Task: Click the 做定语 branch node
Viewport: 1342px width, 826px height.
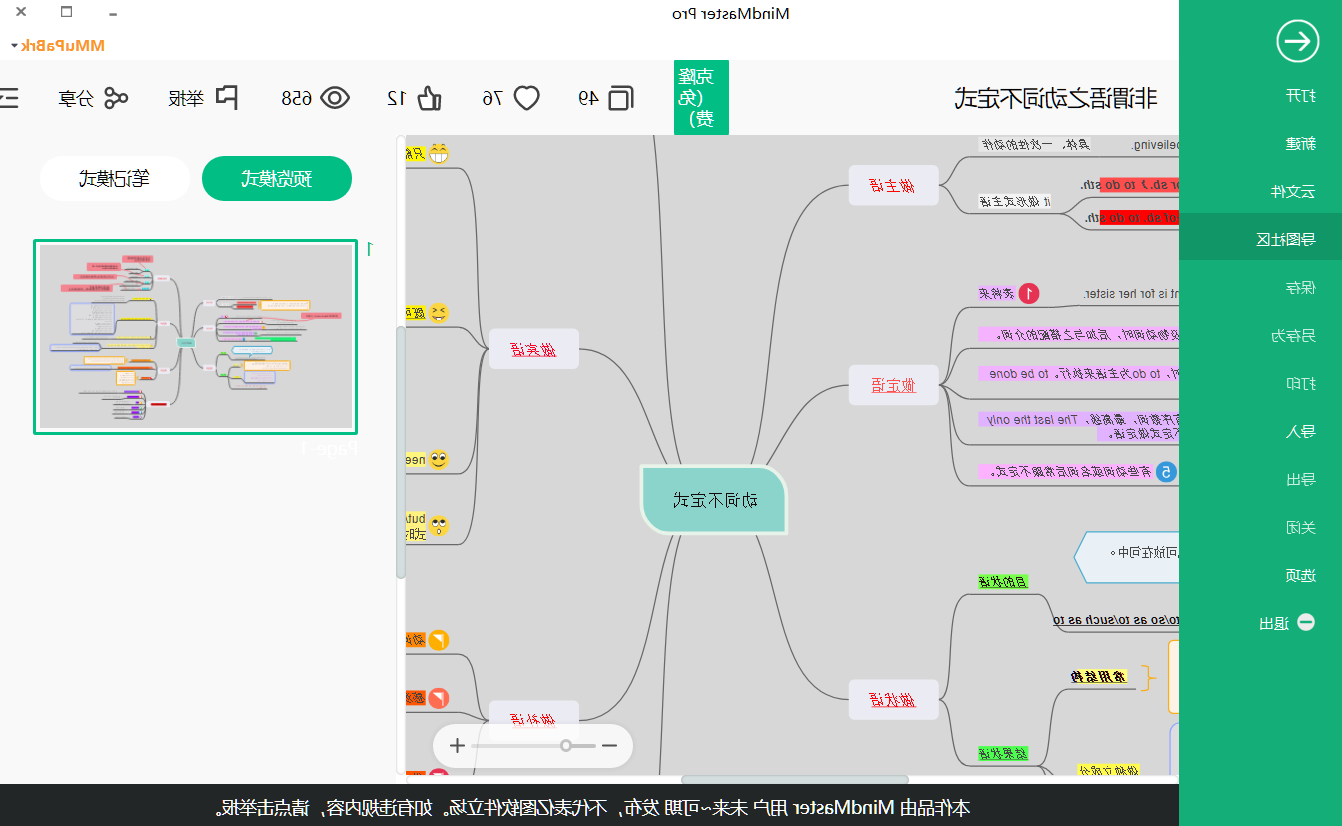Action: click(x=894, y=385)
